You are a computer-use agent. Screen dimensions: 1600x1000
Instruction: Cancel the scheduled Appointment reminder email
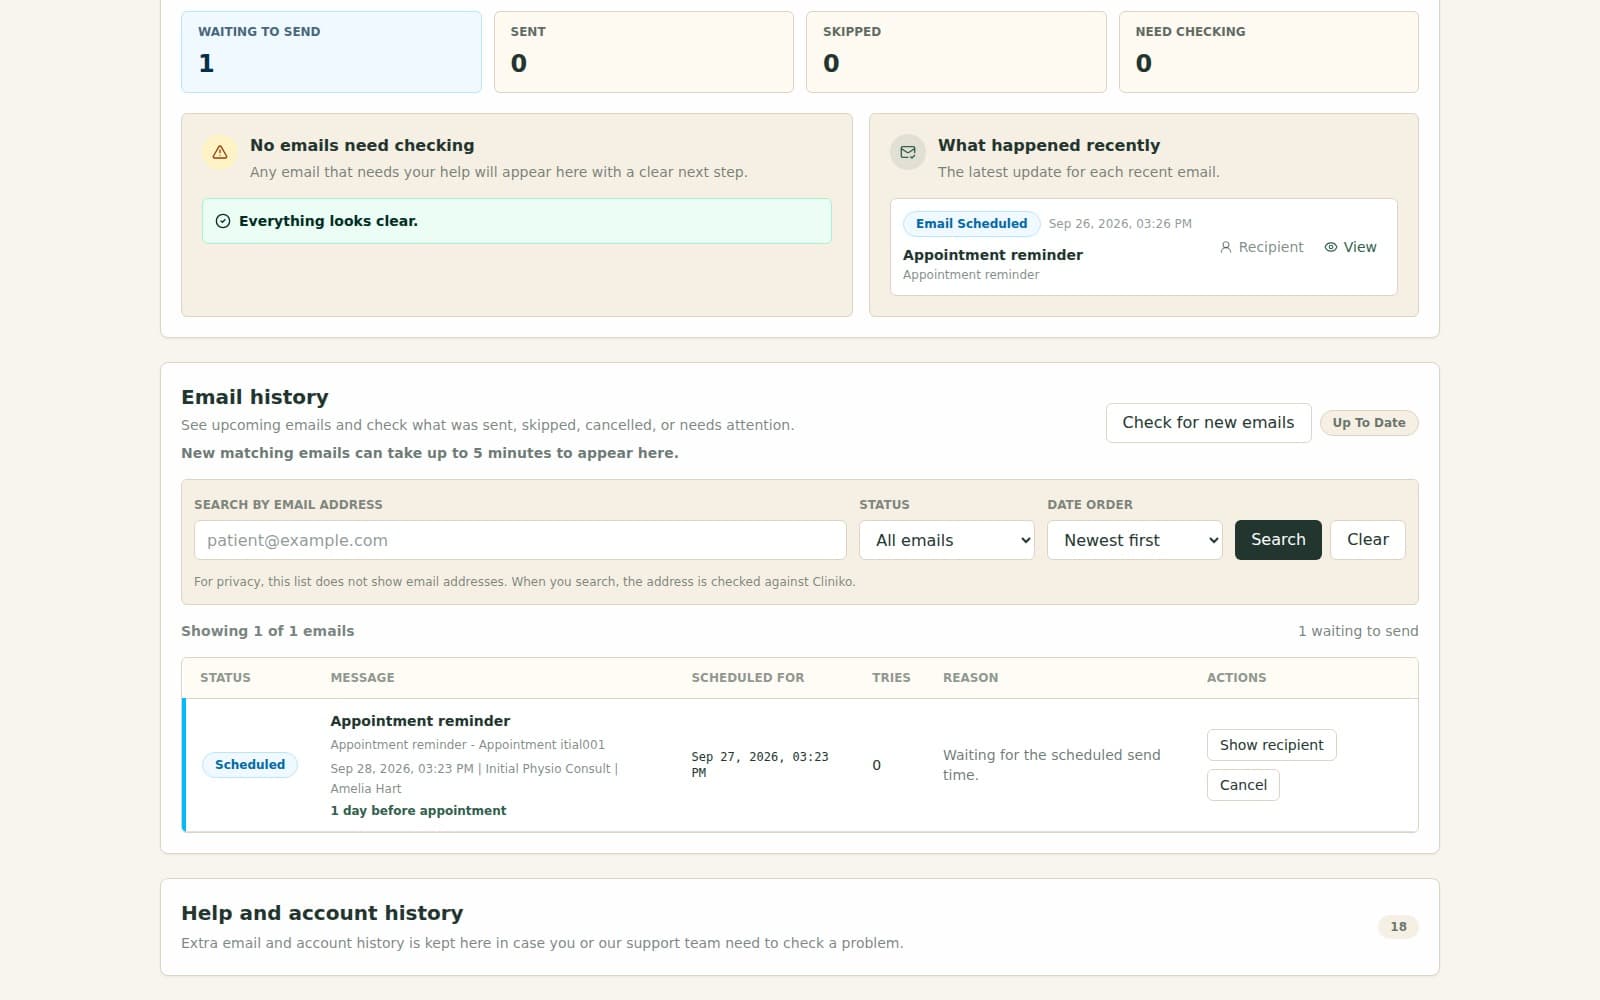[x=1243, y=785]
